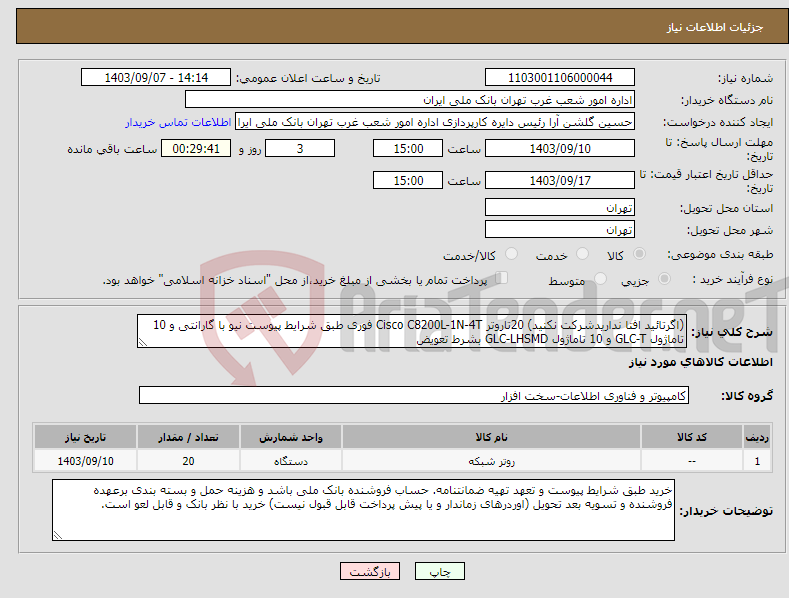Click the دستگاه unit cell
This screenshot has width=789, height=598.
point(291,461)
